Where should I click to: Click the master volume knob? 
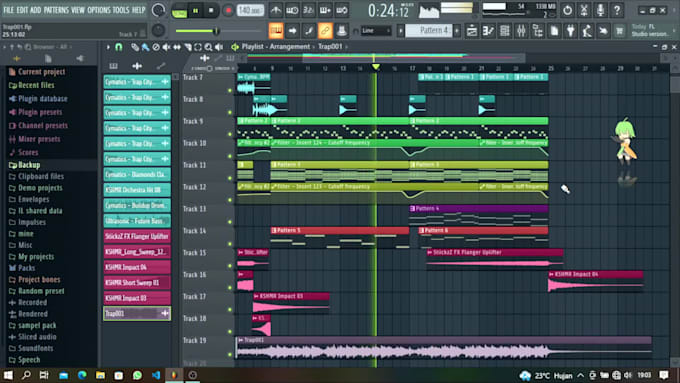[x=158, y=10]
